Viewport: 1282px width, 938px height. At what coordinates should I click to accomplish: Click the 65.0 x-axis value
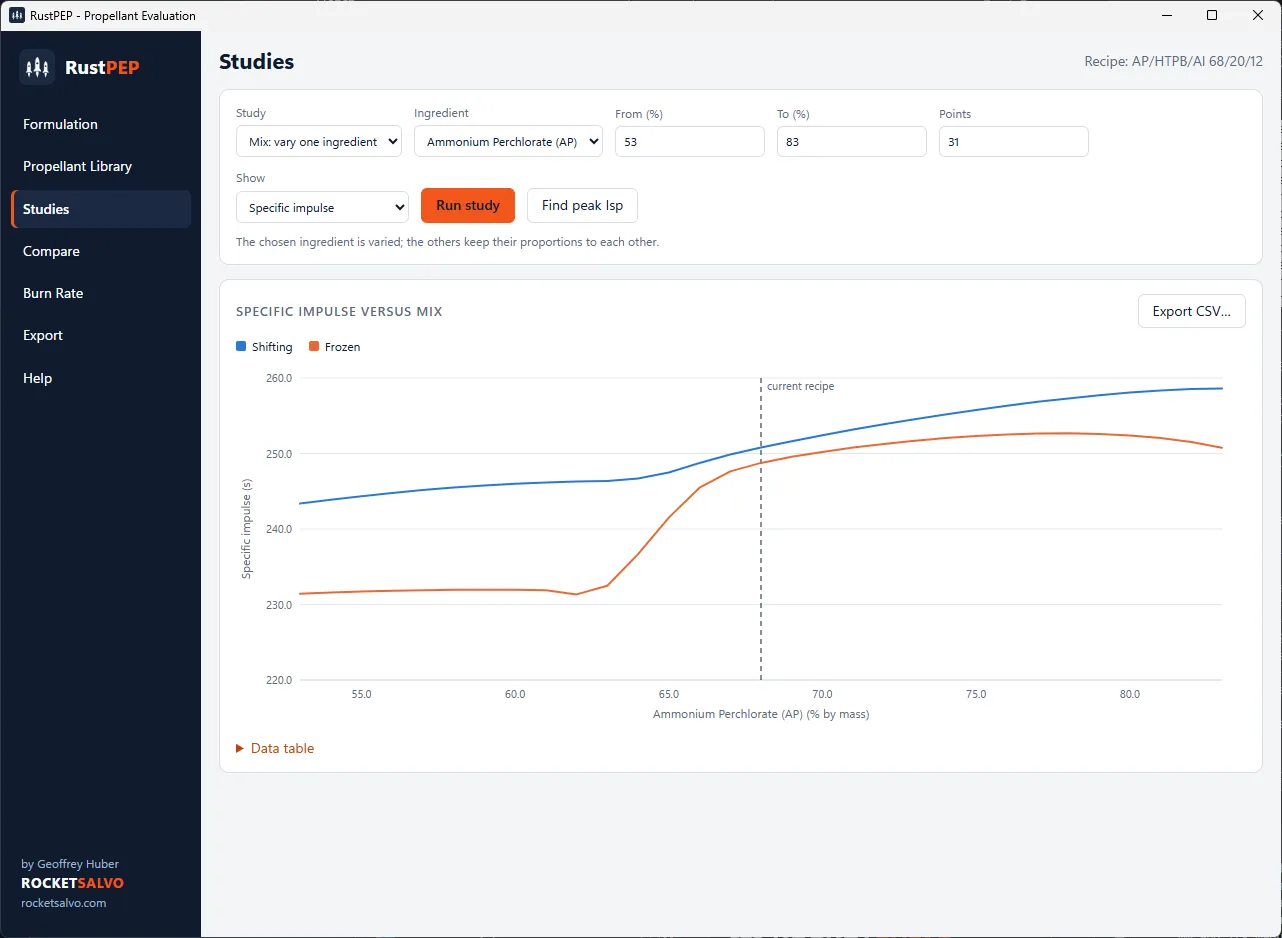(668, 694)
